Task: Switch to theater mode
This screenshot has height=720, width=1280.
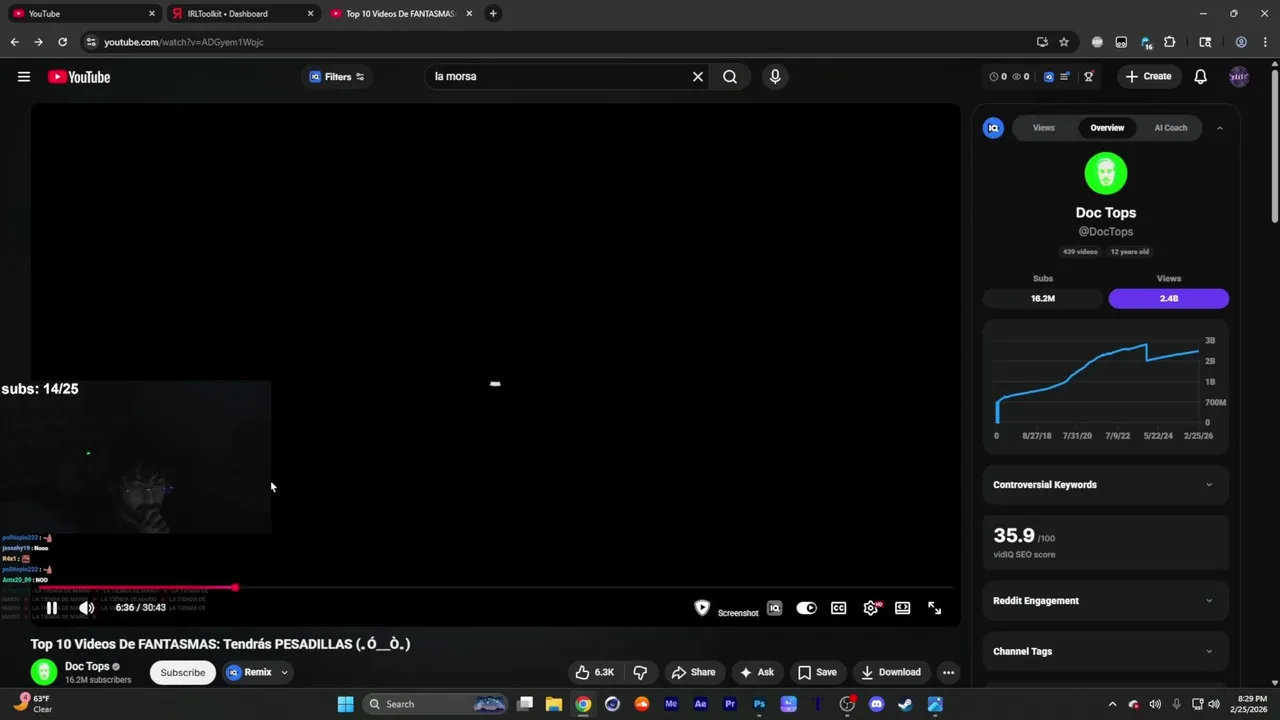Action: pos(902,608)
